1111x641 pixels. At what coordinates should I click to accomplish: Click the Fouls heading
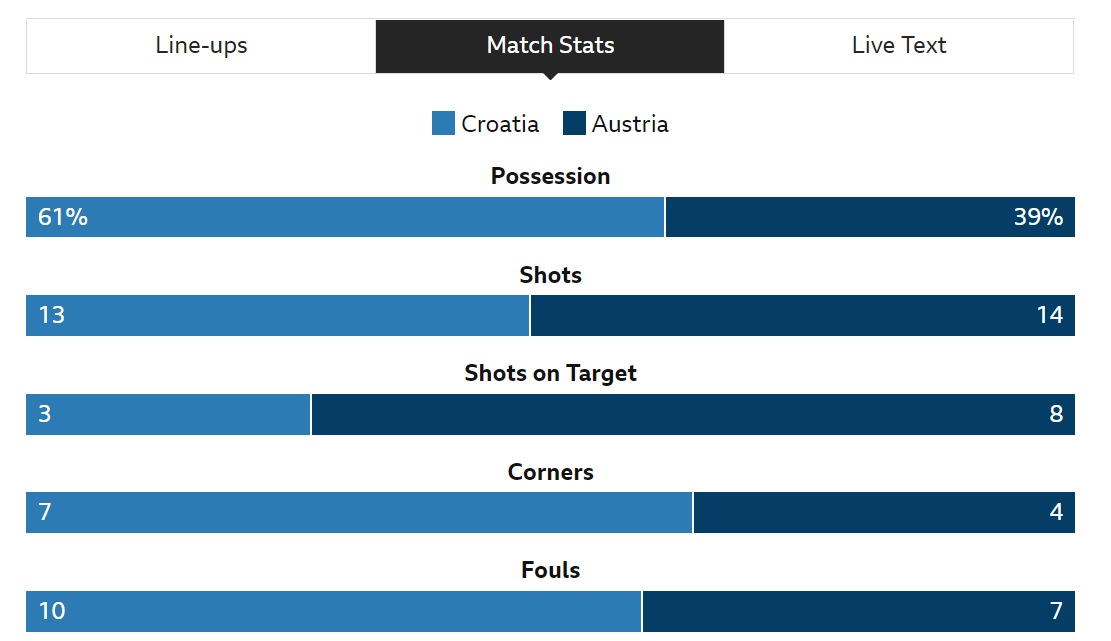tap(551, 570)
